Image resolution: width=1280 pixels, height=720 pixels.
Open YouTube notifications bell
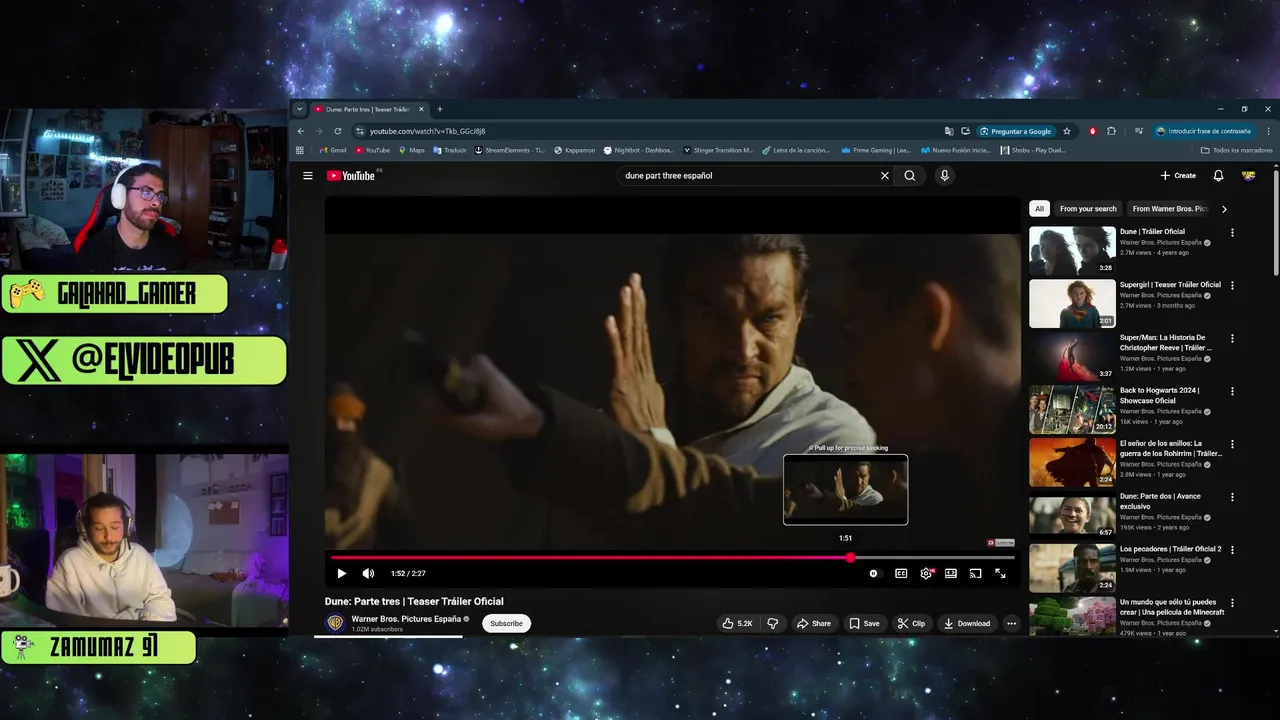click(x=1218, y=176)
